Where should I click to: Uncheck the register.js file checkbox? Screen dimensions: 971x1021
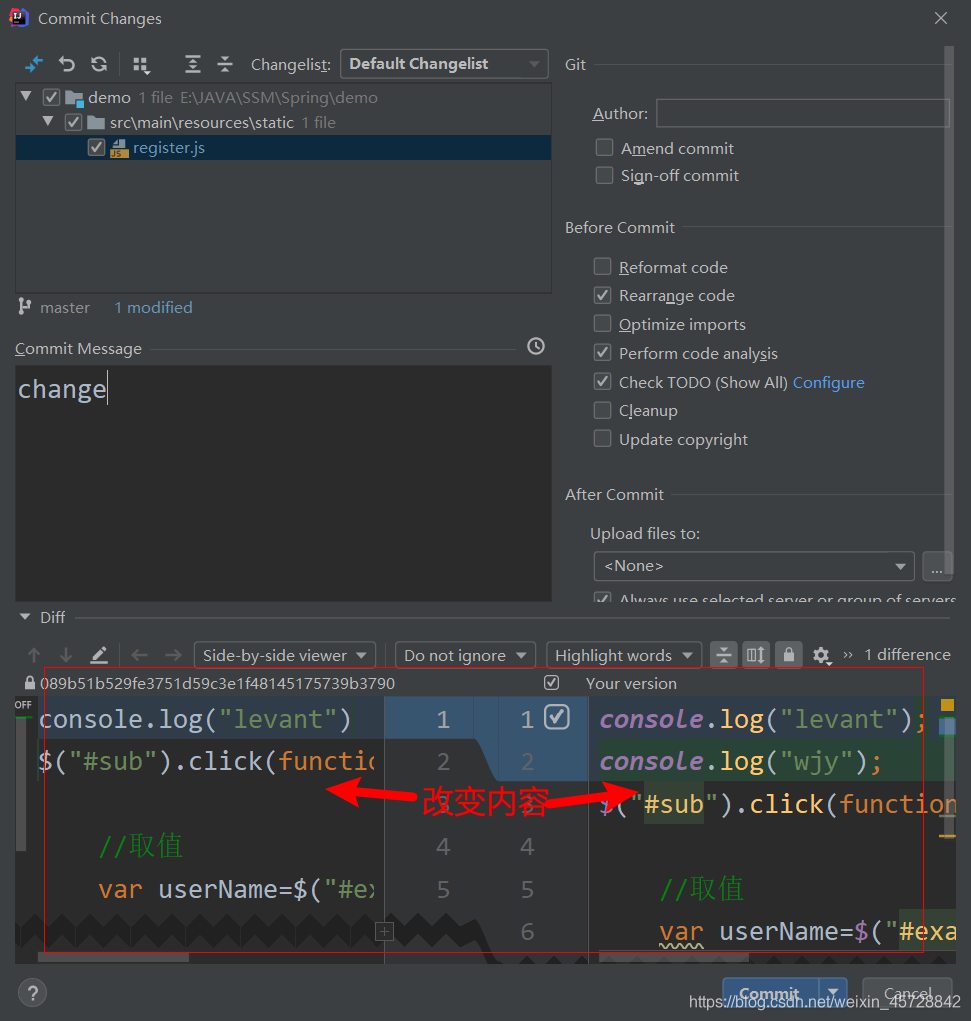pos(96,148)
